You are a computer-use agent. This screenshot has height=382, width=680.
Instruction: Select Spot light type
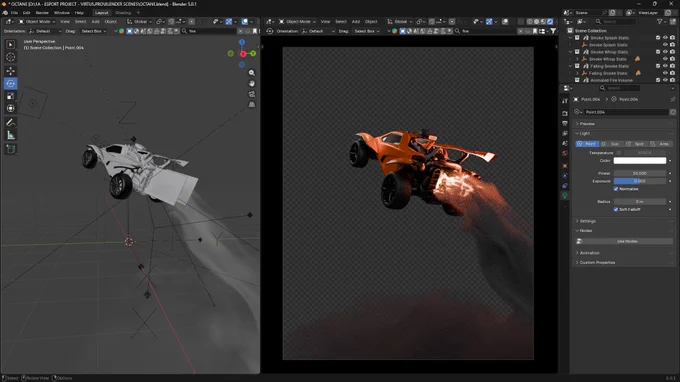click(x=636, y=144)
